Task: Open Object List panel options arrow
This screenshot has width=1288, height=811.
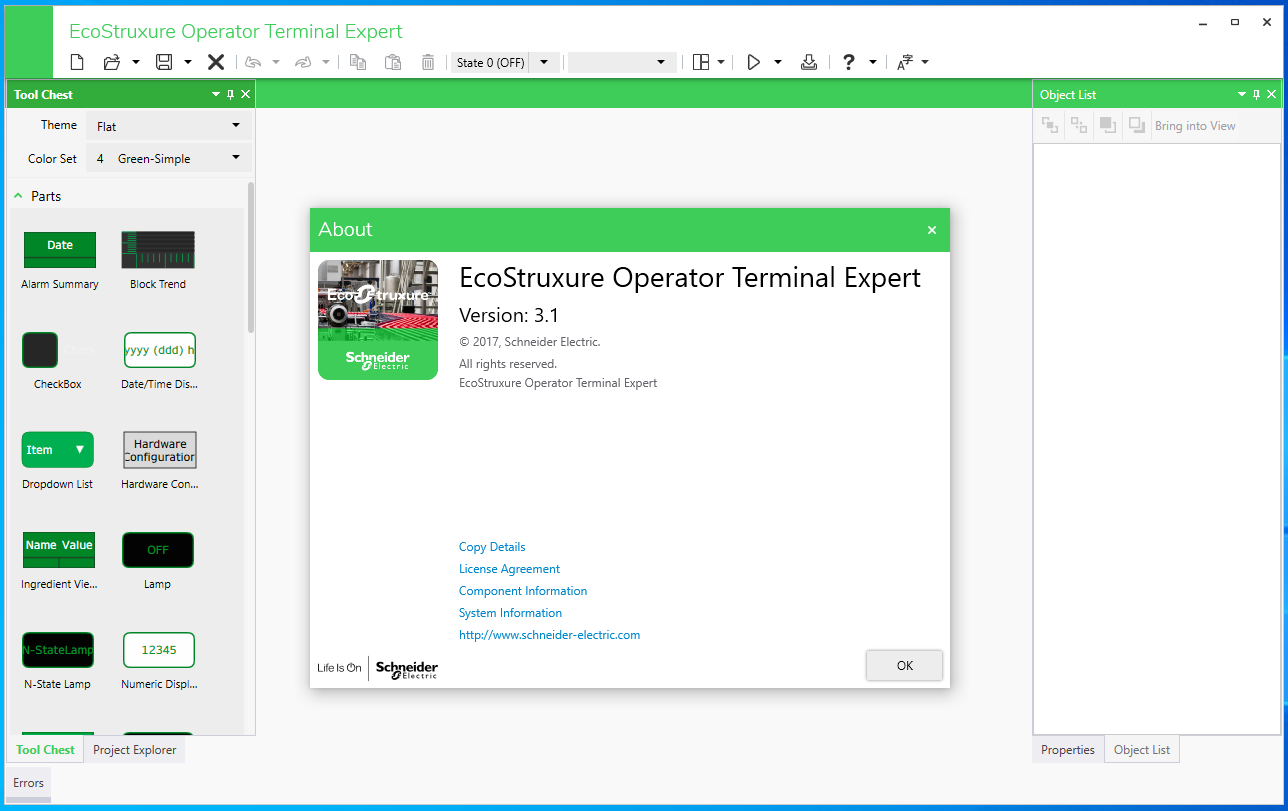Action: coord(1242,94)
